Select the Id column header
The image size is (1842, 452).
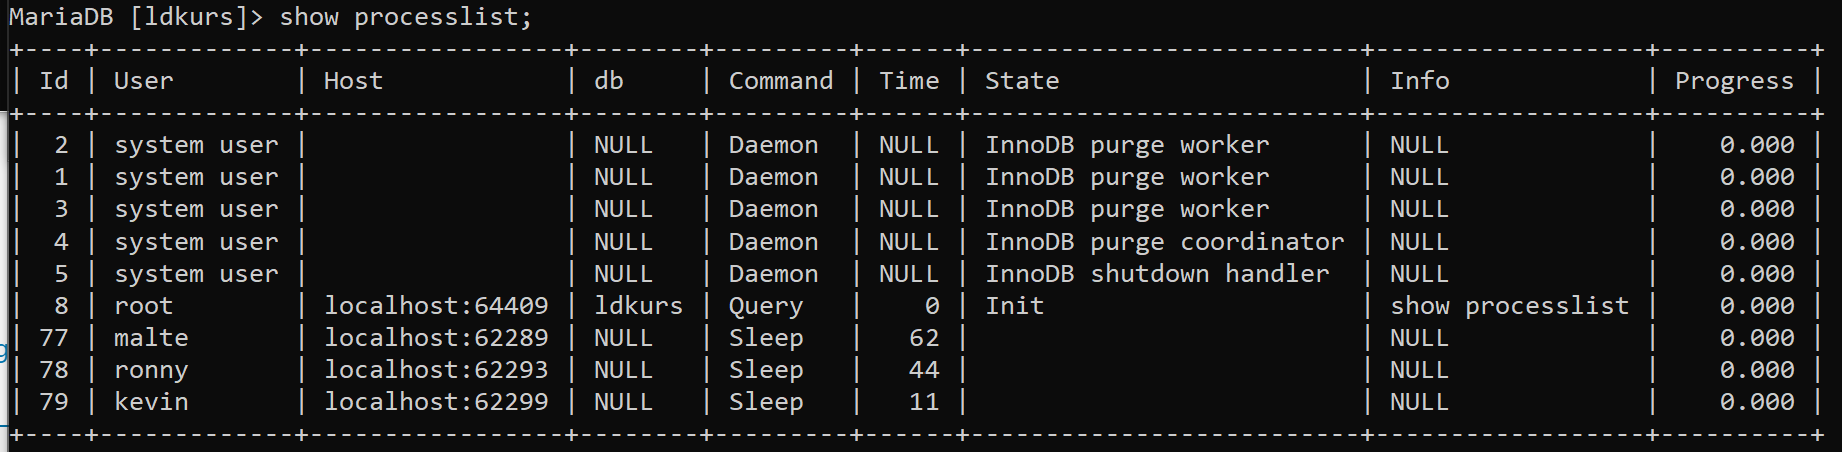54,81
